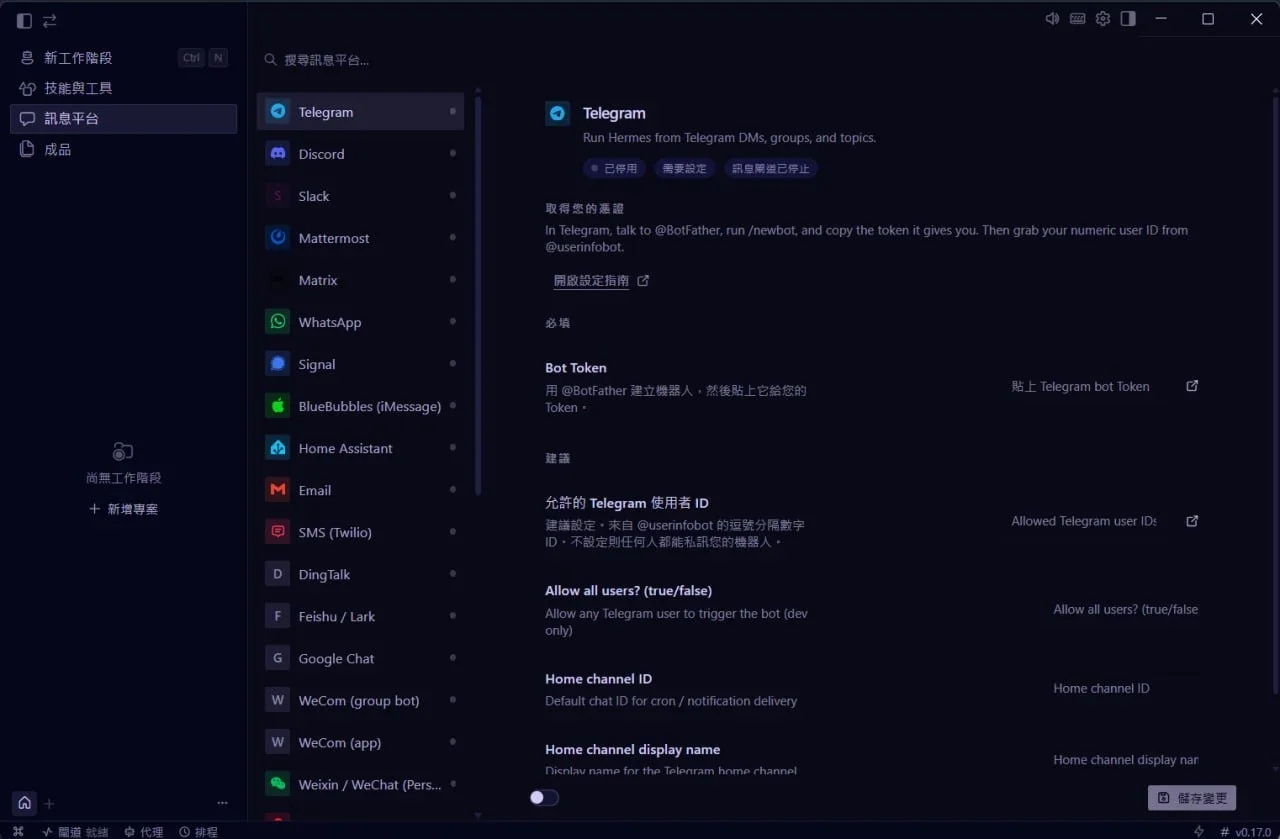Viewport: 1280px width, 839px height.
Task: Click 新增專案 to add a project
Action: point(123,509)
